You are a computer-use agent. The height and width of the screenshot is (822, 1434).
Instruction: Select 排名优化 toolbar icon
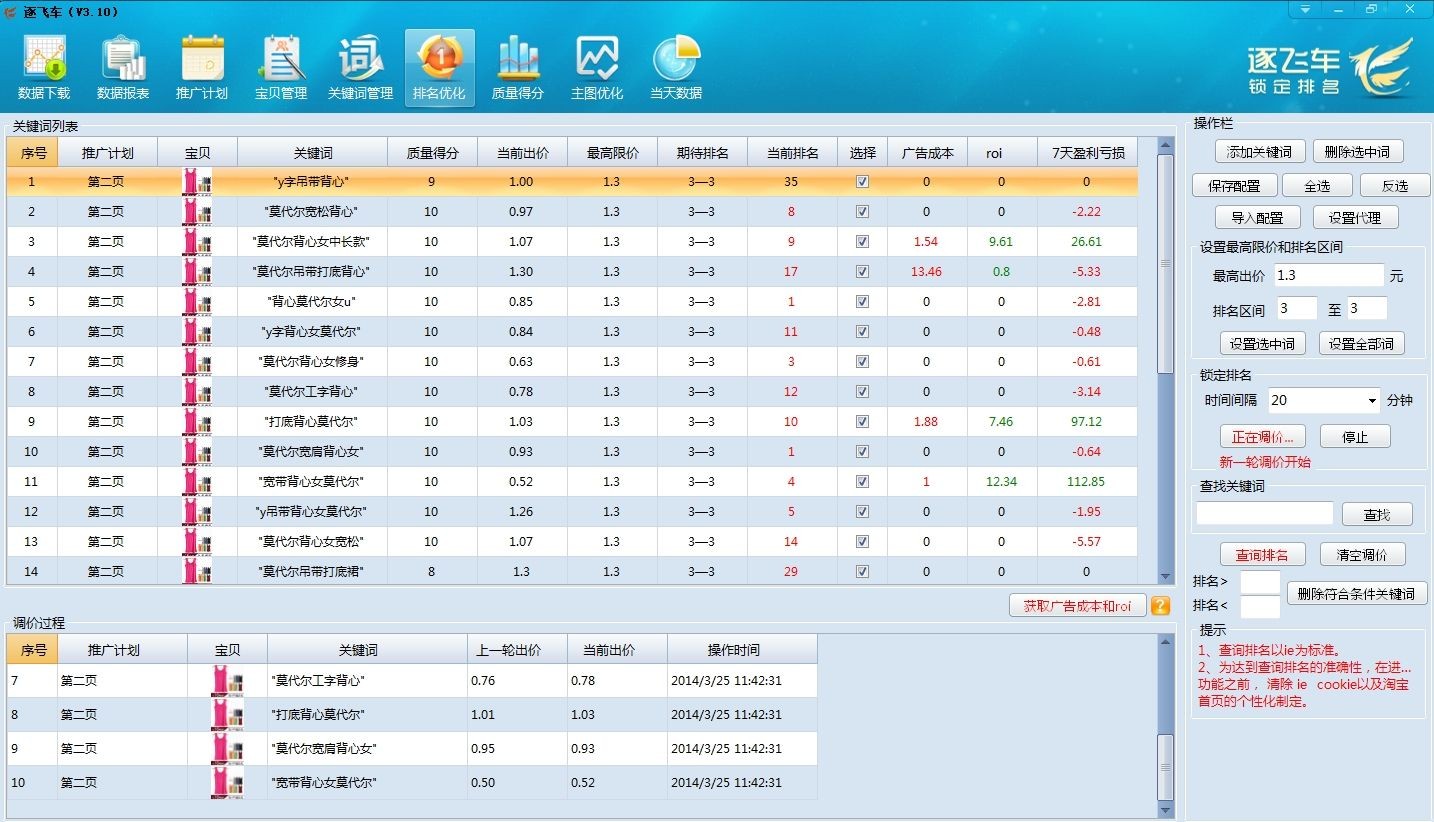tap(439, 68)
